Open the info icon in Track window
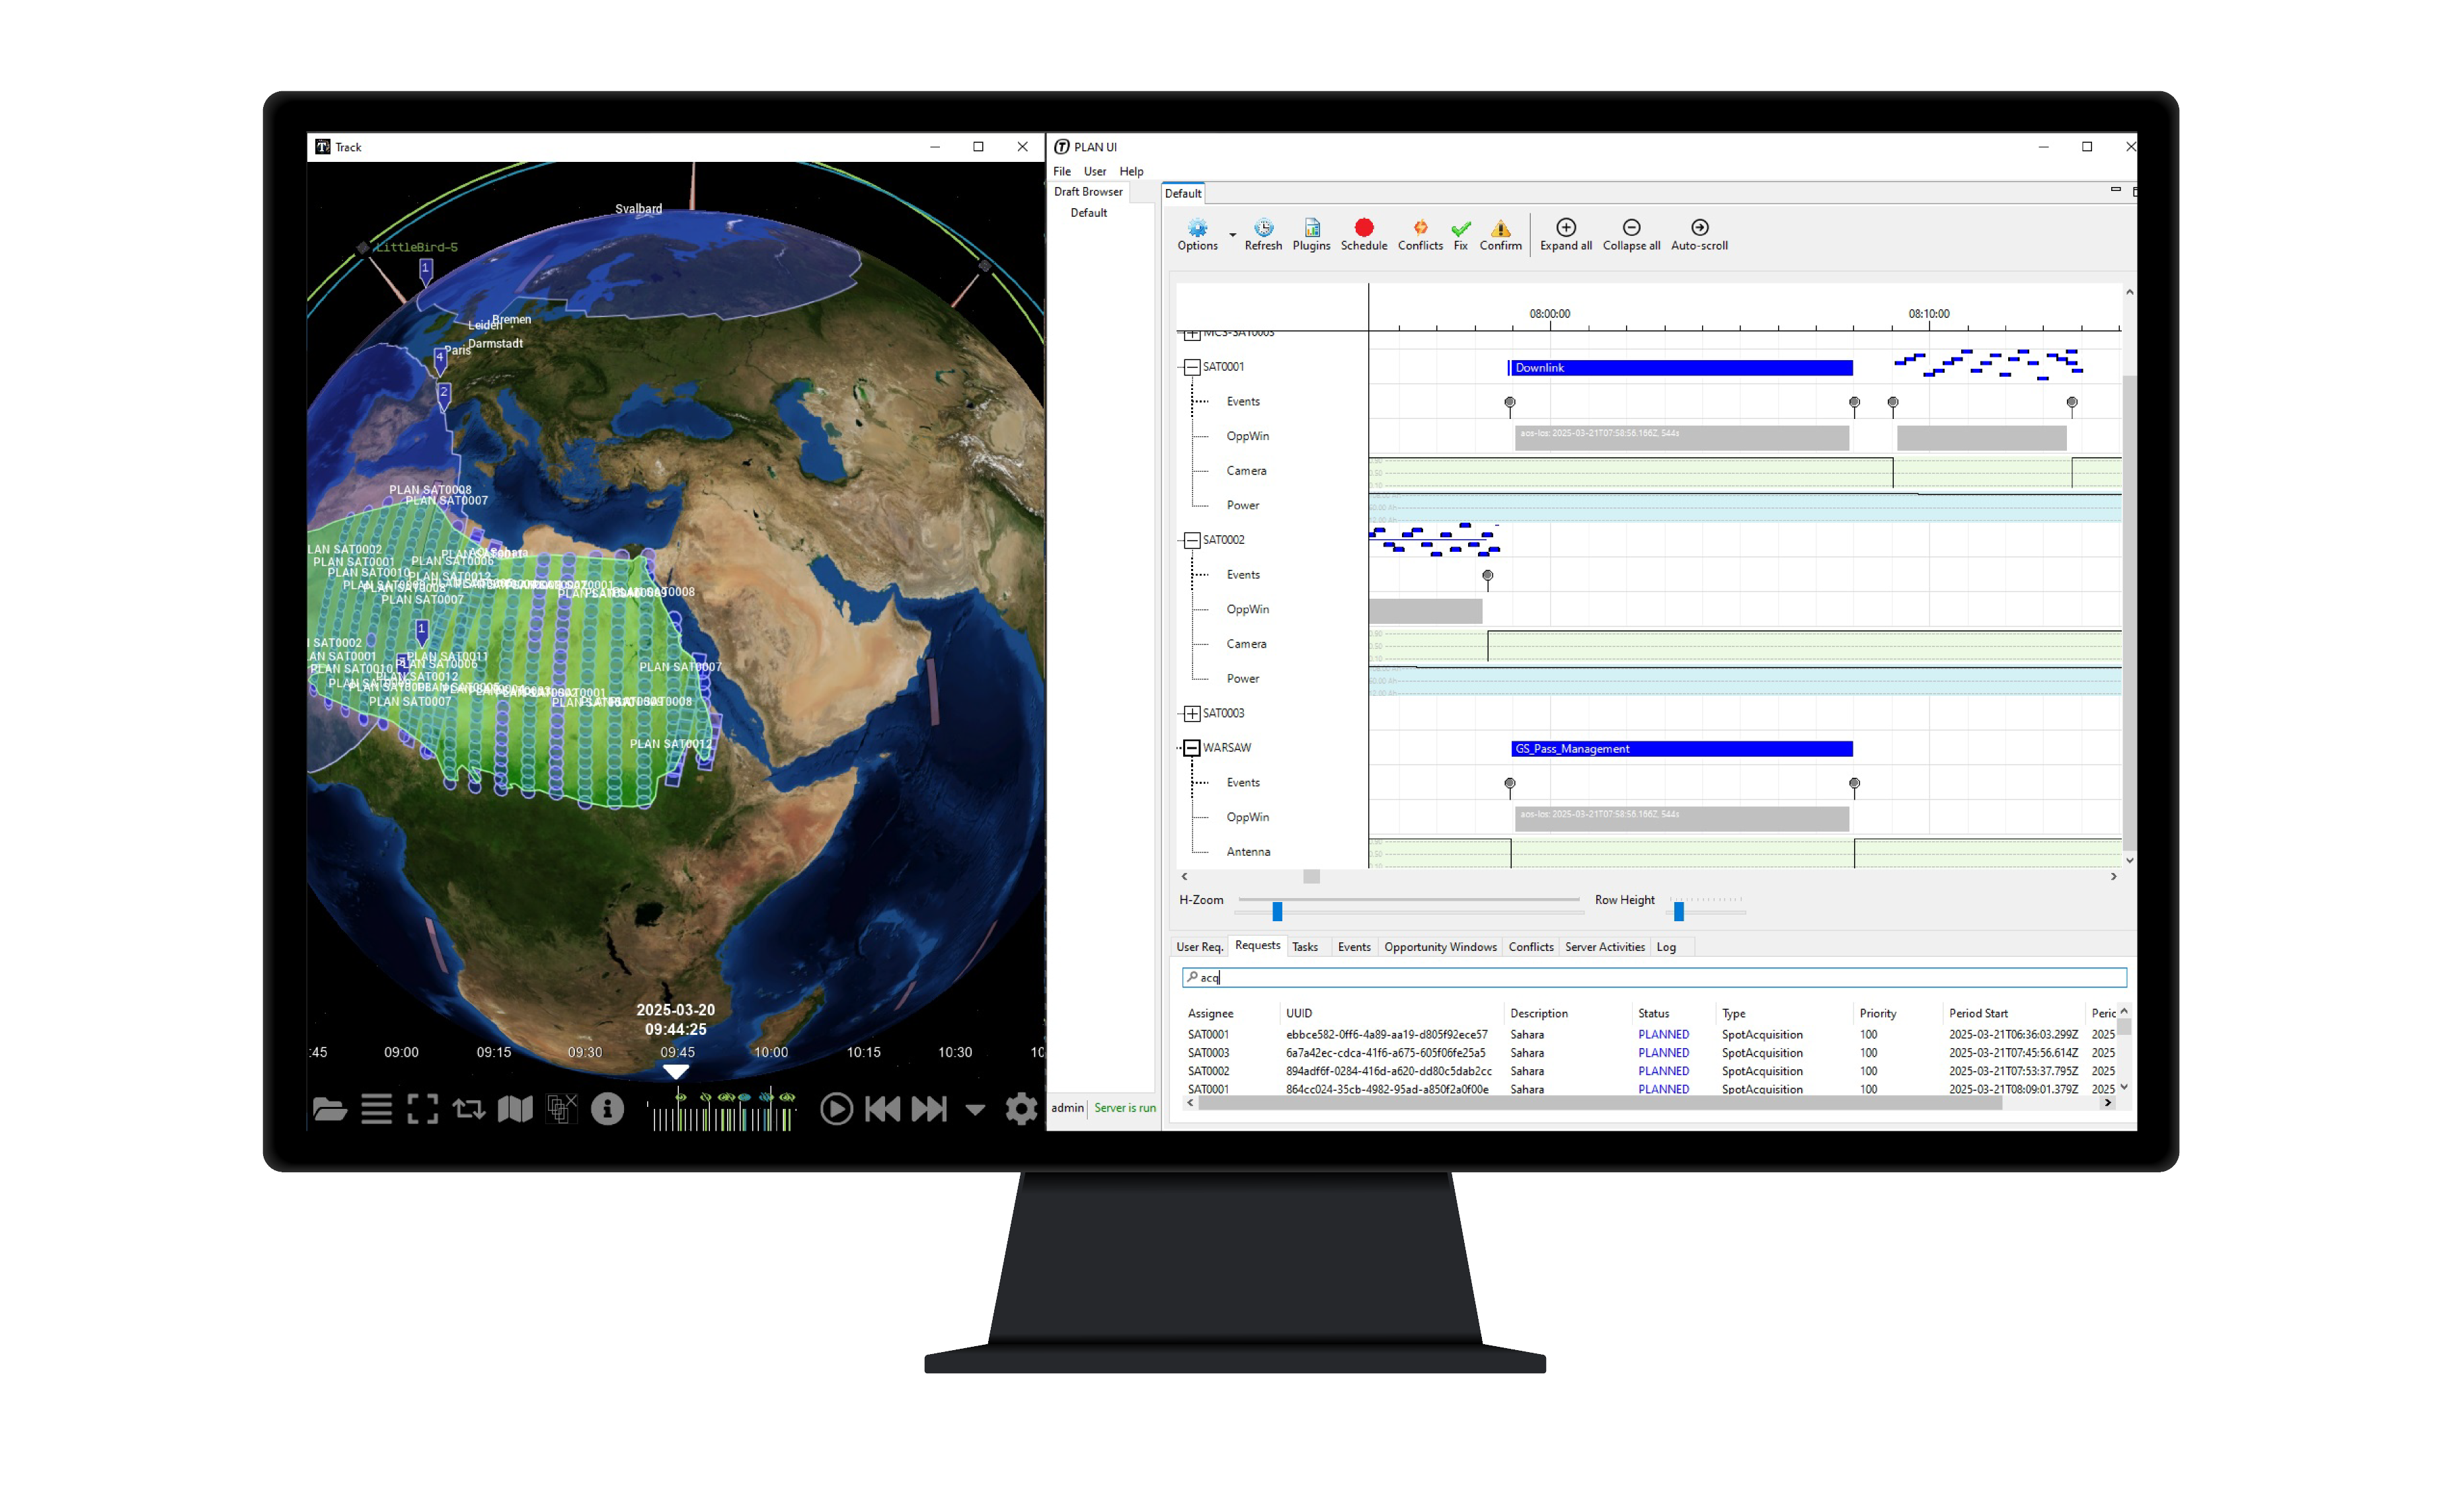This screenshot has height=1512, width=2447. (607, 1109)
